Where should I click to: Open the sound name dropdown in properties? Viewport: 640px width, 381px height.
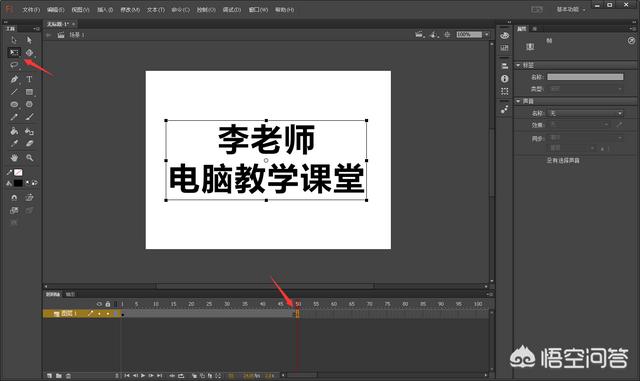tap(586, 113)
